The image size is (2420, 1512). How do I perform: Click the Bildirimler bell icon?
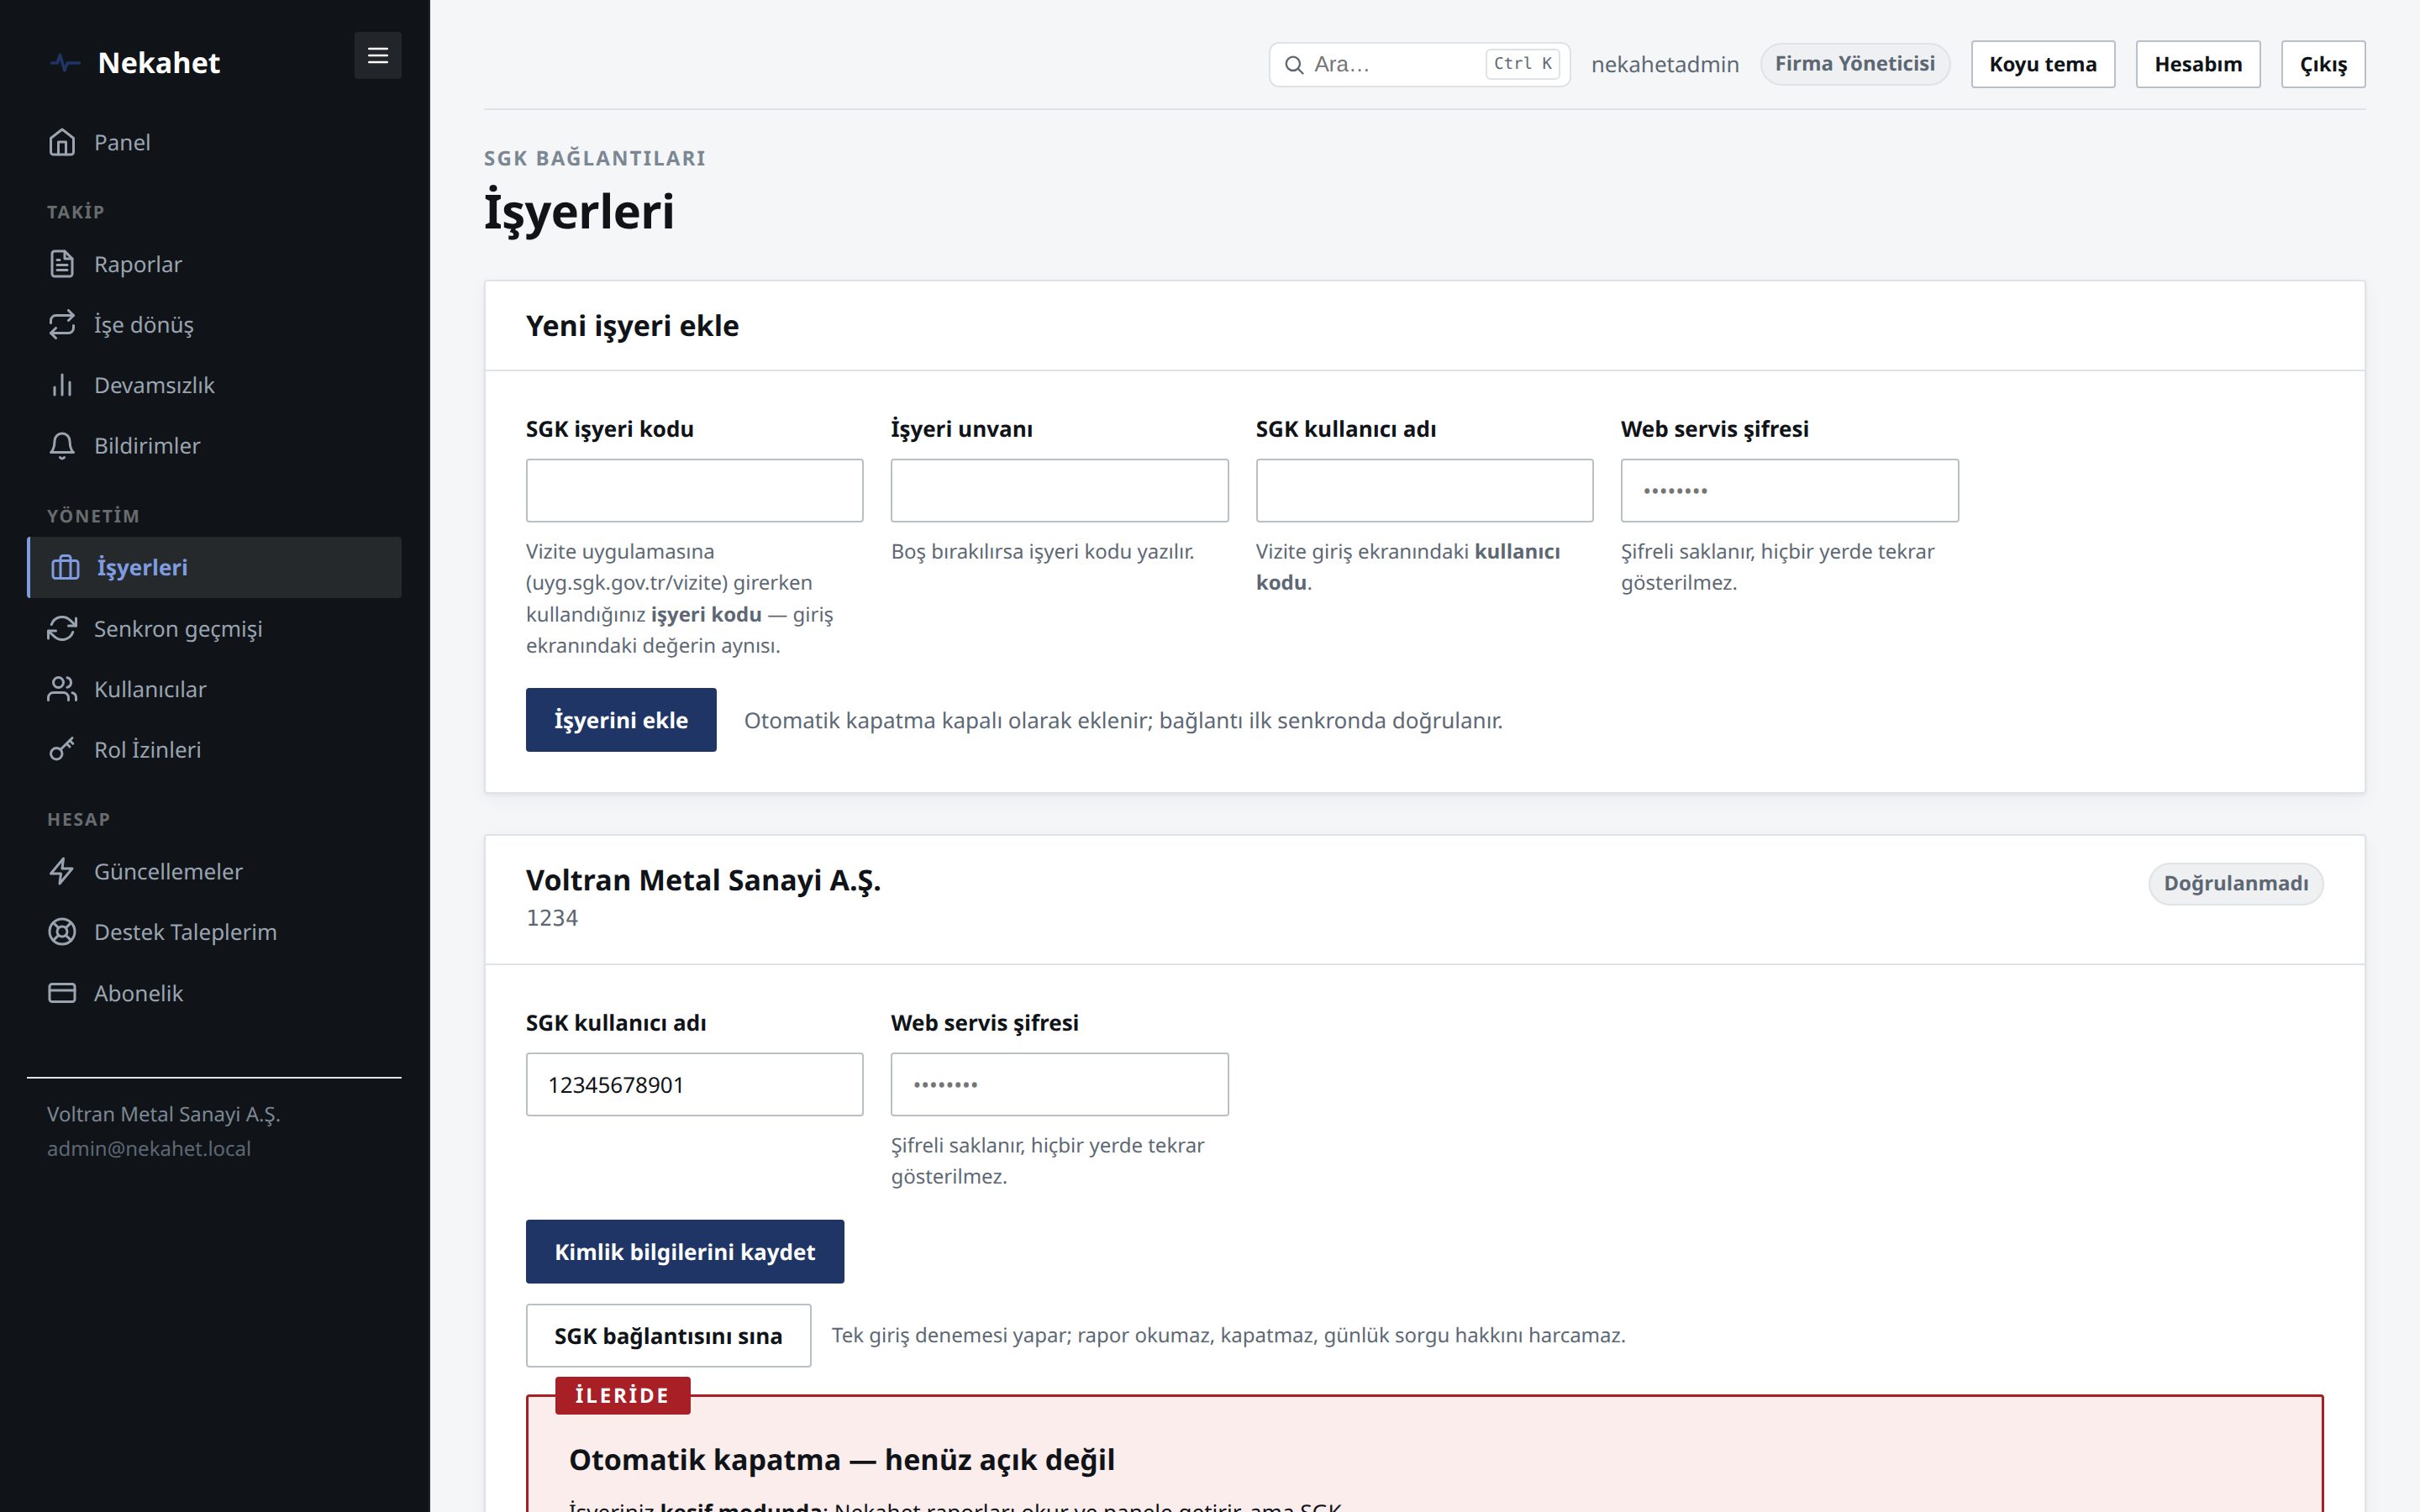point(62,446)
